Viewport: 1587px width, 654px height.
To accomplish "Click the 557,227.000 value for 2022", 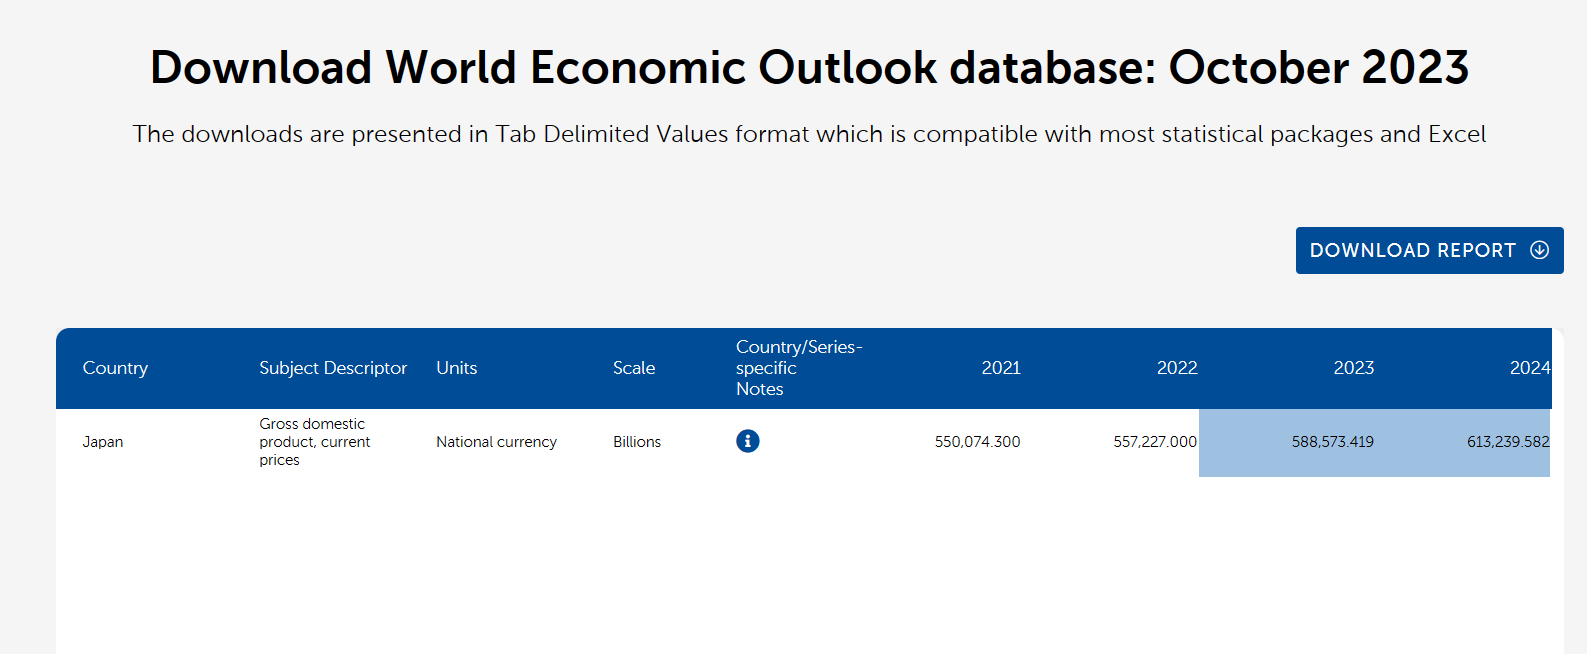I will (1154, 442).
